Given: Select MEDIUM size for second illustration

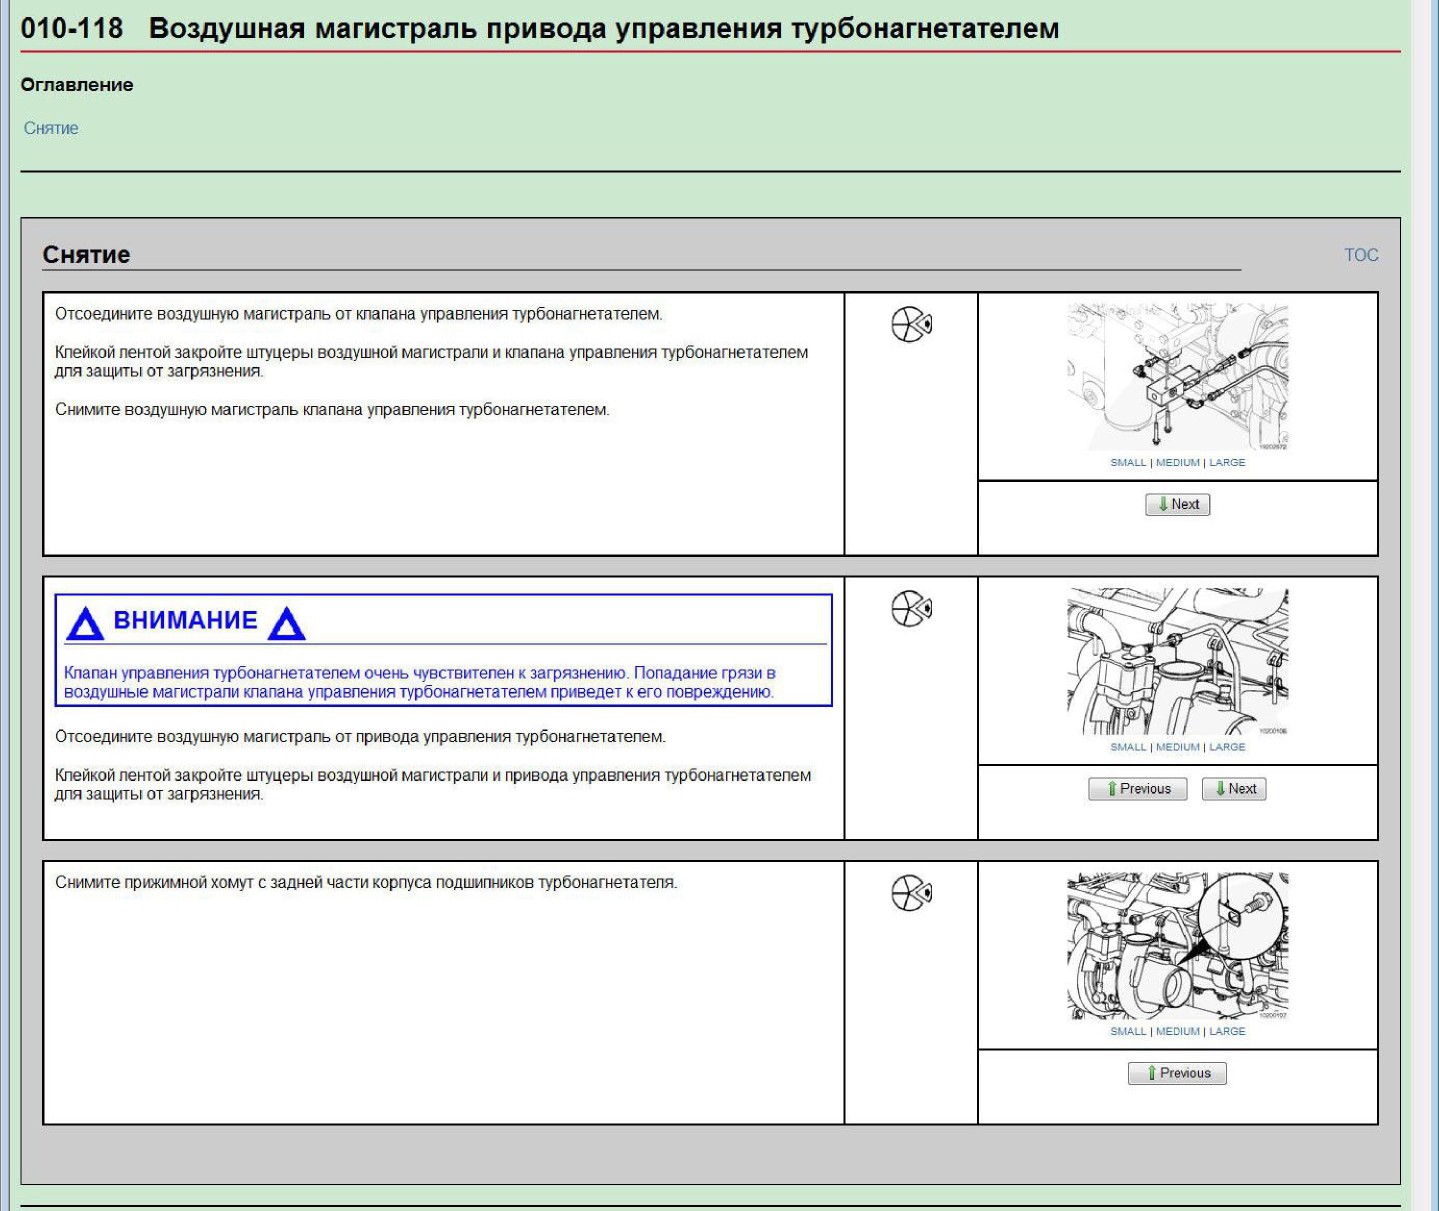Looking at the screenshot, I should 1178,747.
